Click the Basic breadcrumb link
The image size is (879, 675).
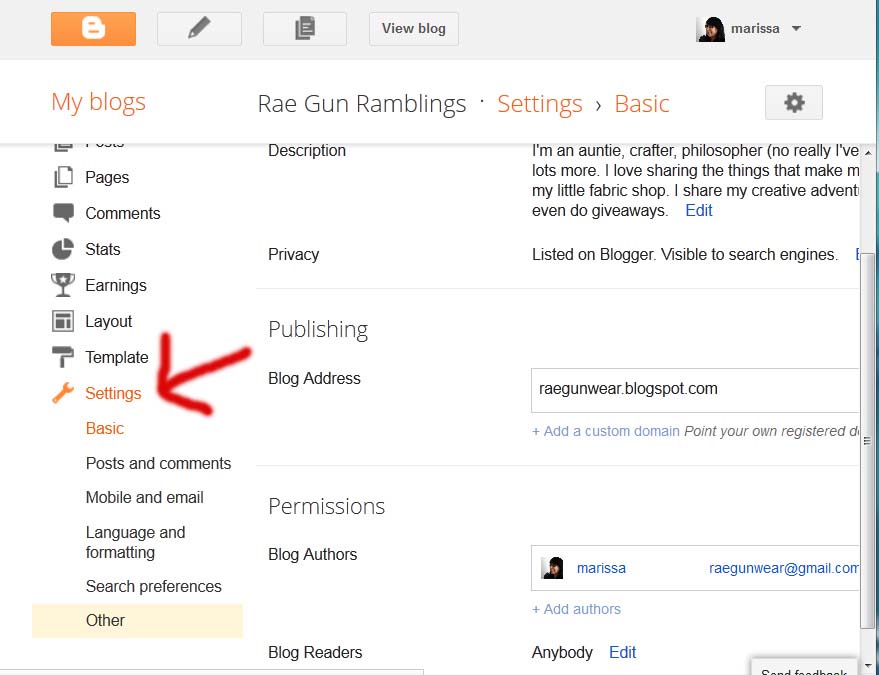[642, 104]
